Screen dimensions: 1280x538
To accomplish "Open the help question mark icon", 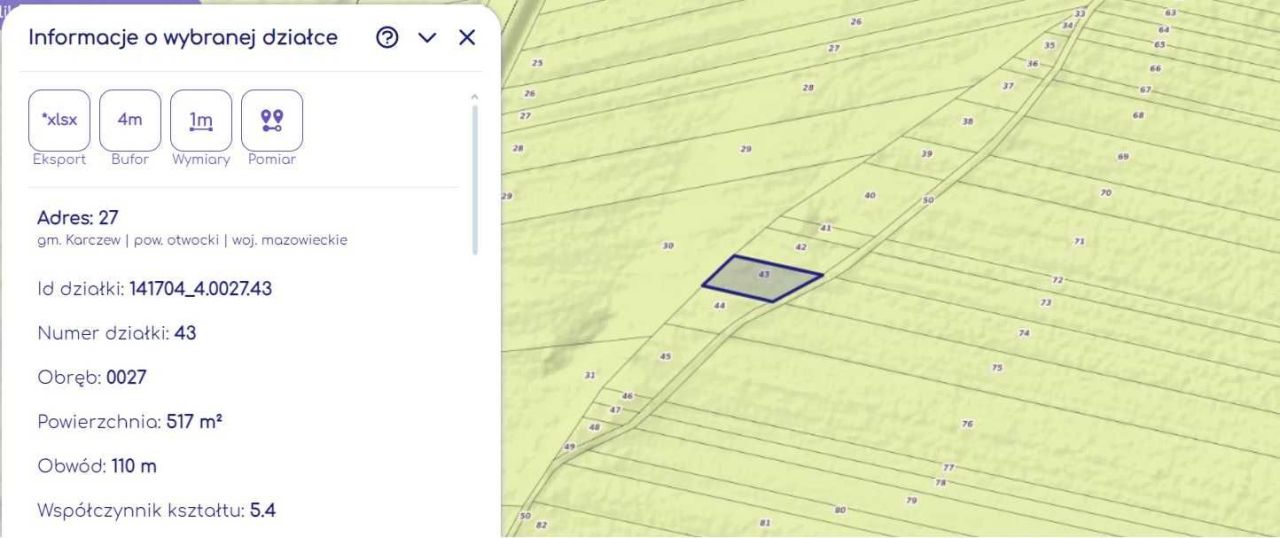I will coord(388,38).
